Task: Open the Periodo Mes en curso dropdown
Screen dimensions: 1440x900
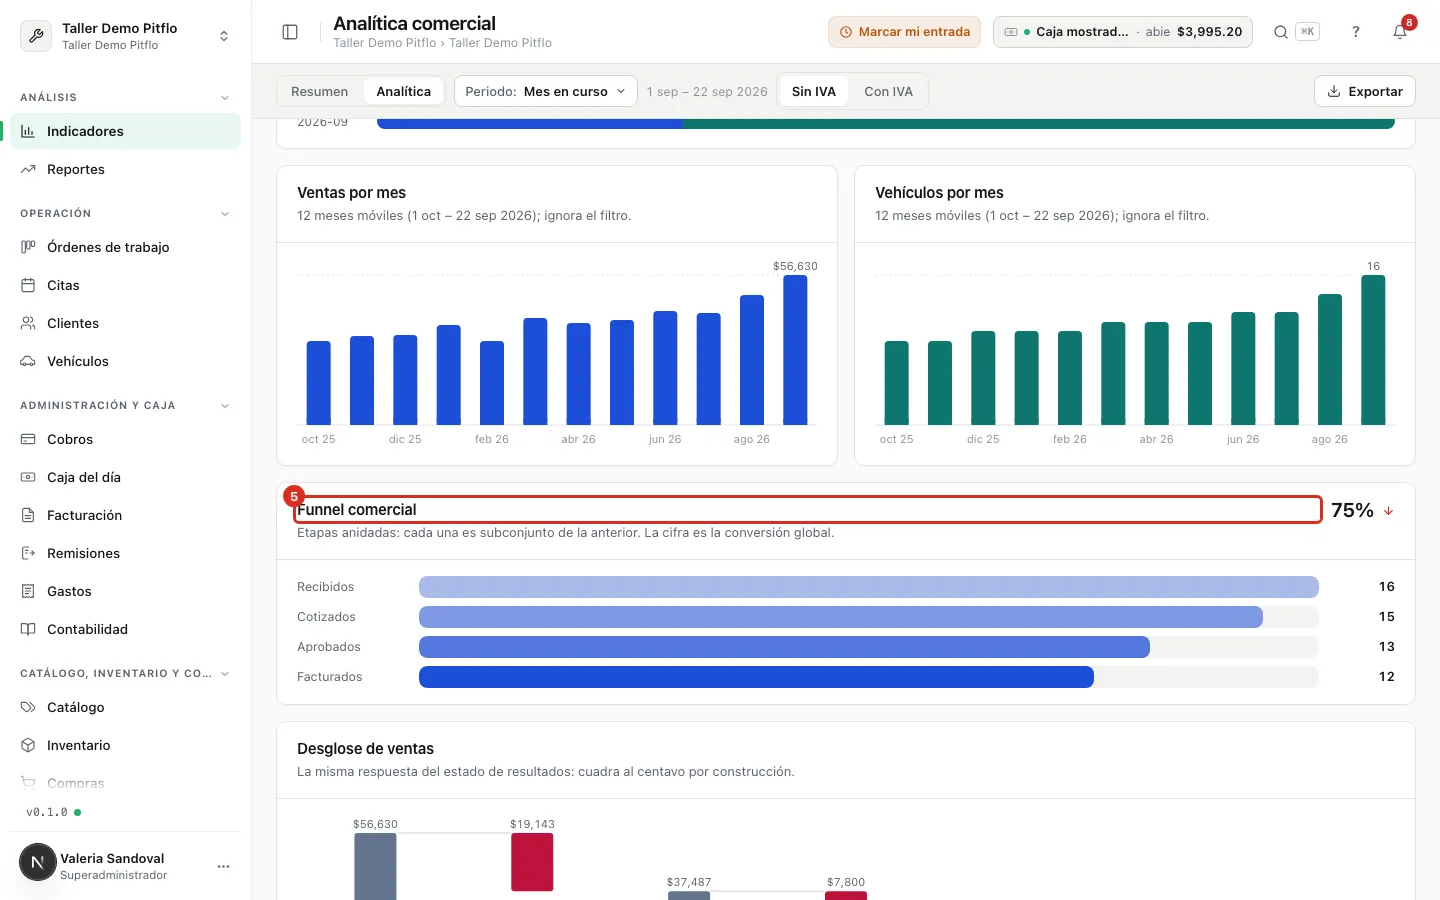Action: pyautogui.click(x=546, y=91)
